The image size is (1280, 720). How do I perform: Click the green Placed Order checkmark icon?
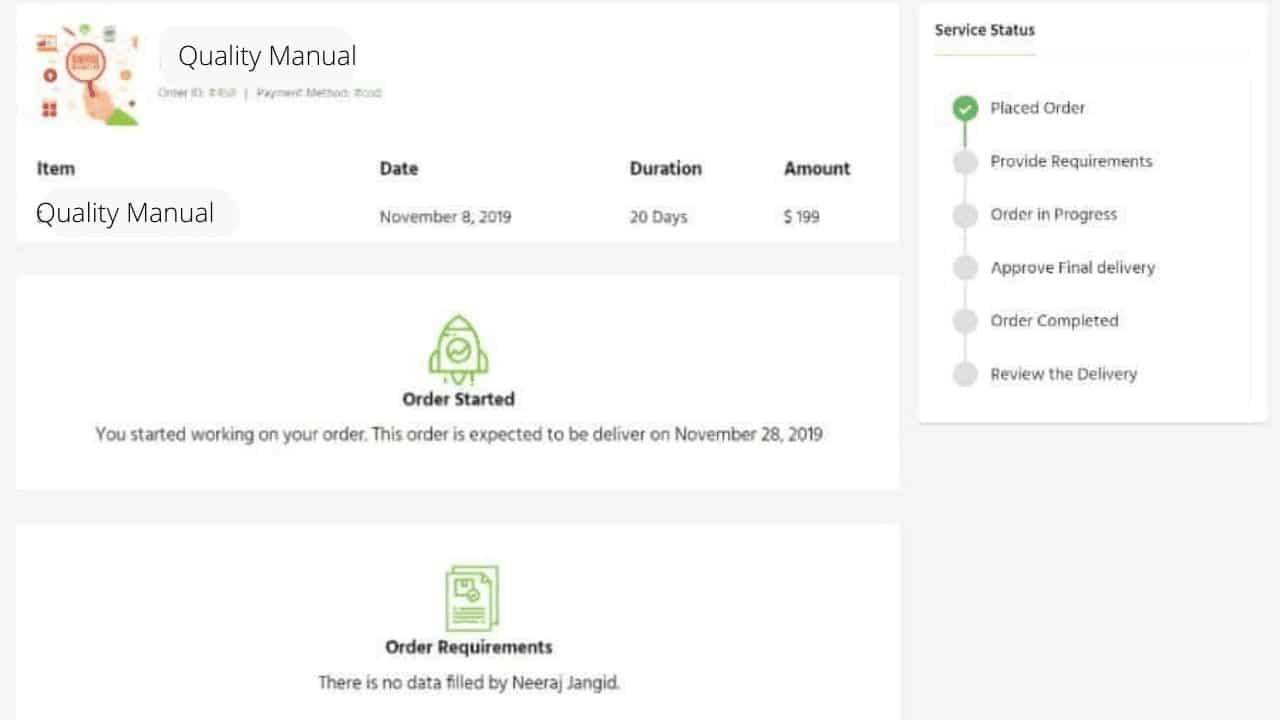pyautogui.click(x=965, y=108)
